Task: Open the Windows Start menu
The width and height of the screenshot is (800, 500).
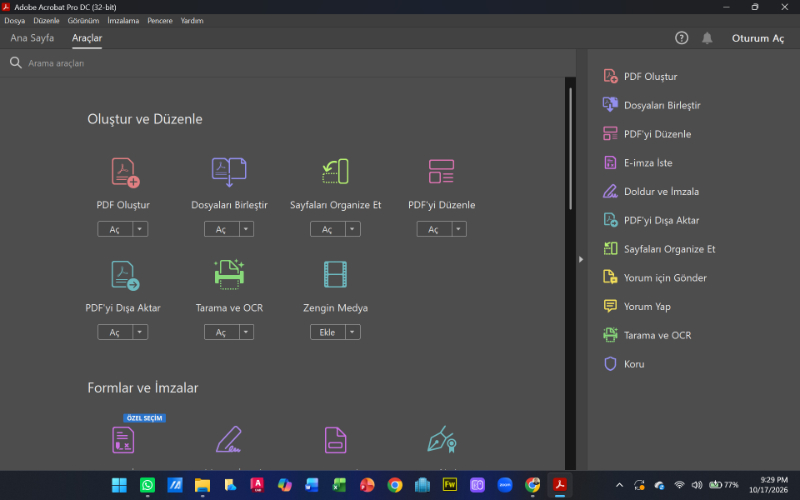Action: pos(119,485)
